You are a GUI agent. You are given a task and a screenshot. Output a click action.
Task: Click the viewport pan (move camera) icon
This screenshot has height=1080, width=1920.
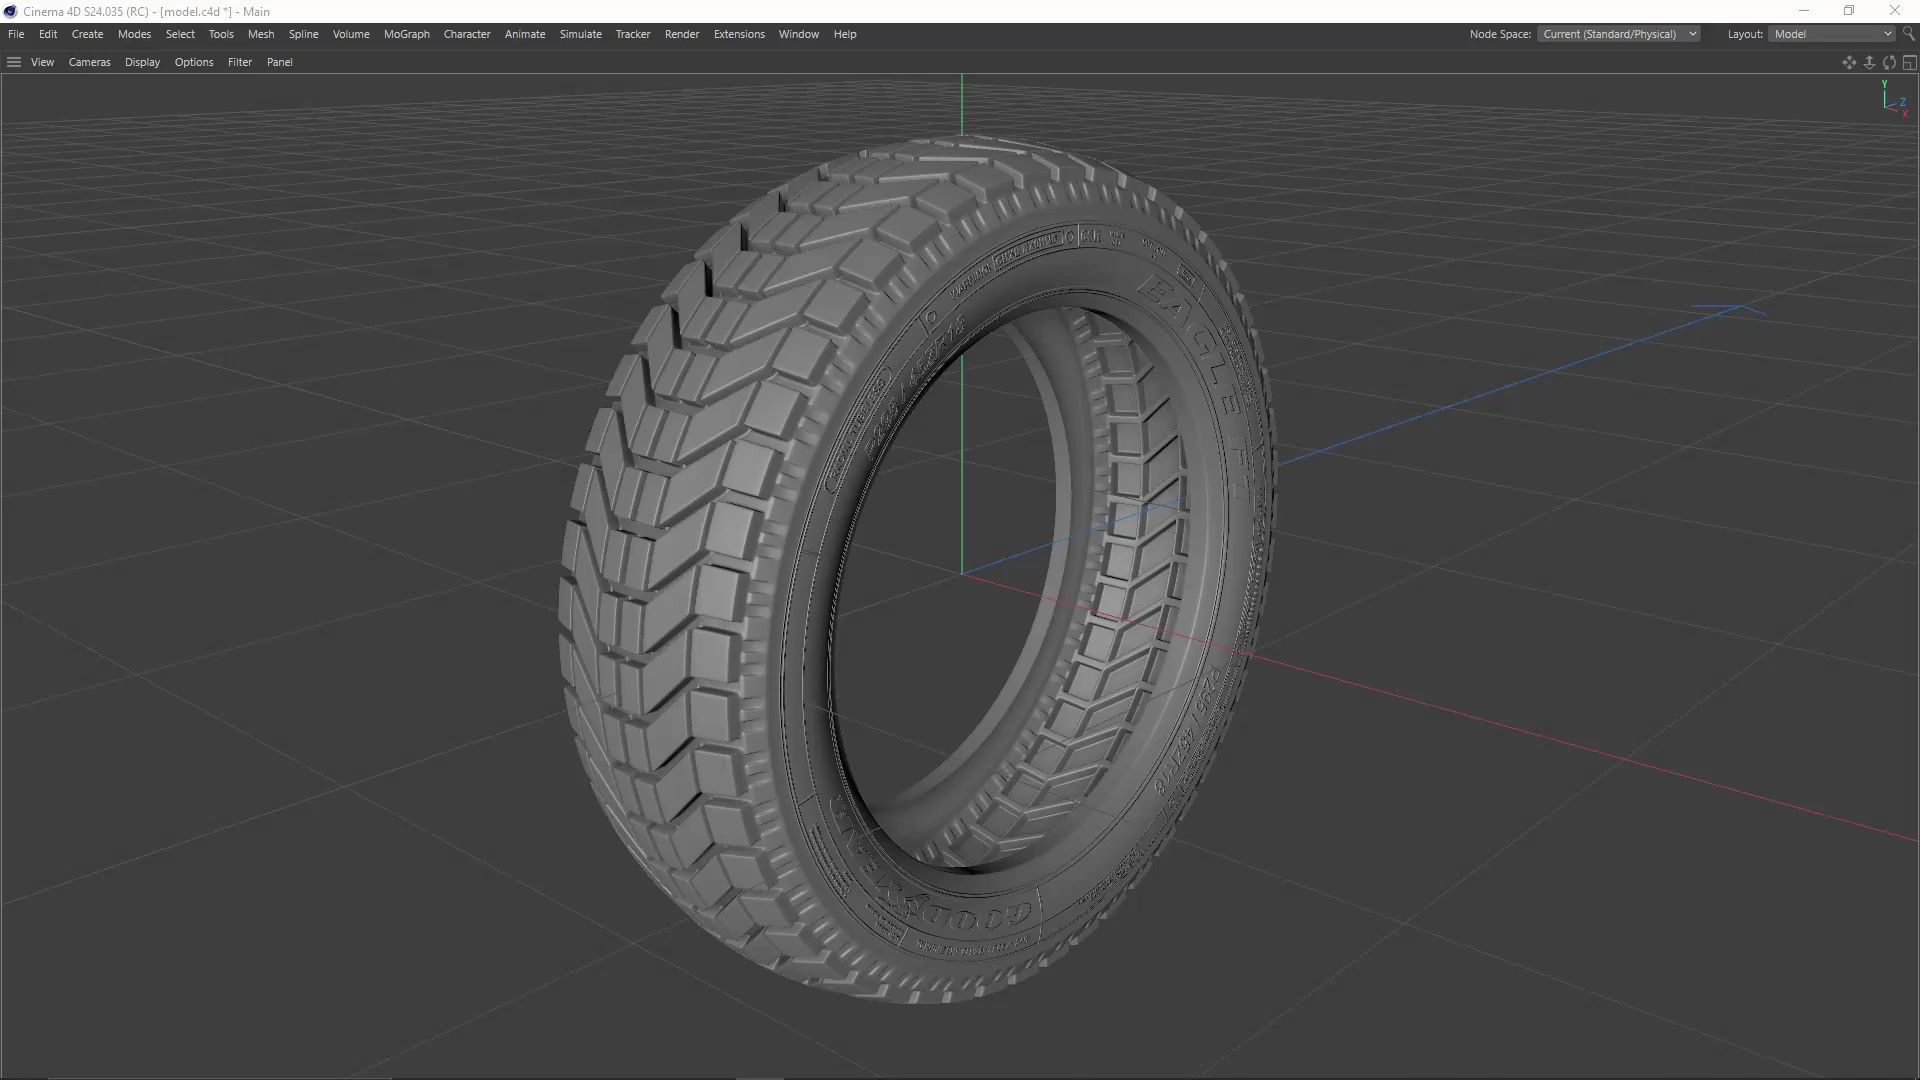[x=1848, y=62]
